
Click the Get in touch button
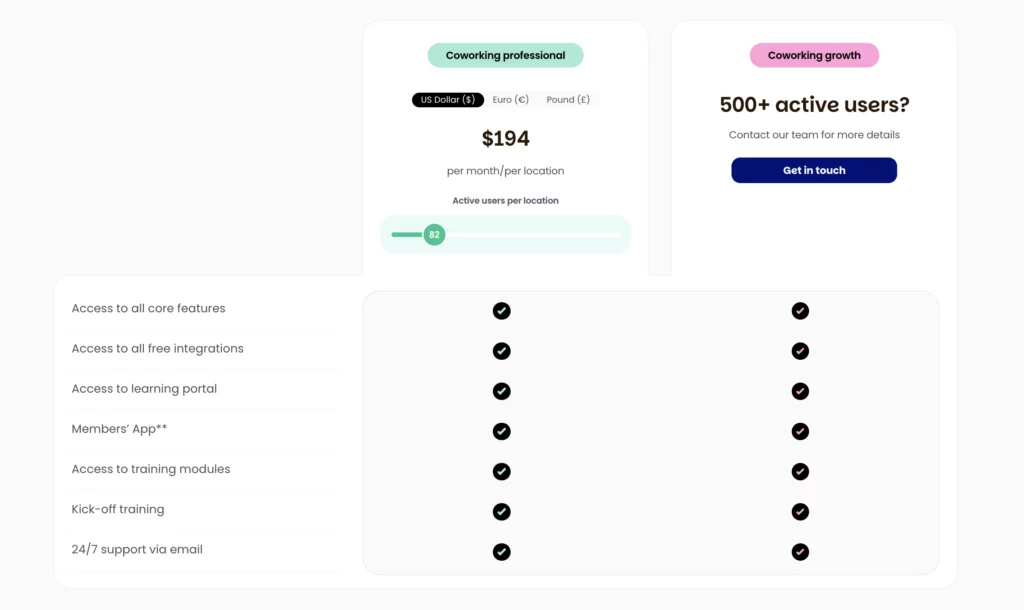tap(814, 170)
